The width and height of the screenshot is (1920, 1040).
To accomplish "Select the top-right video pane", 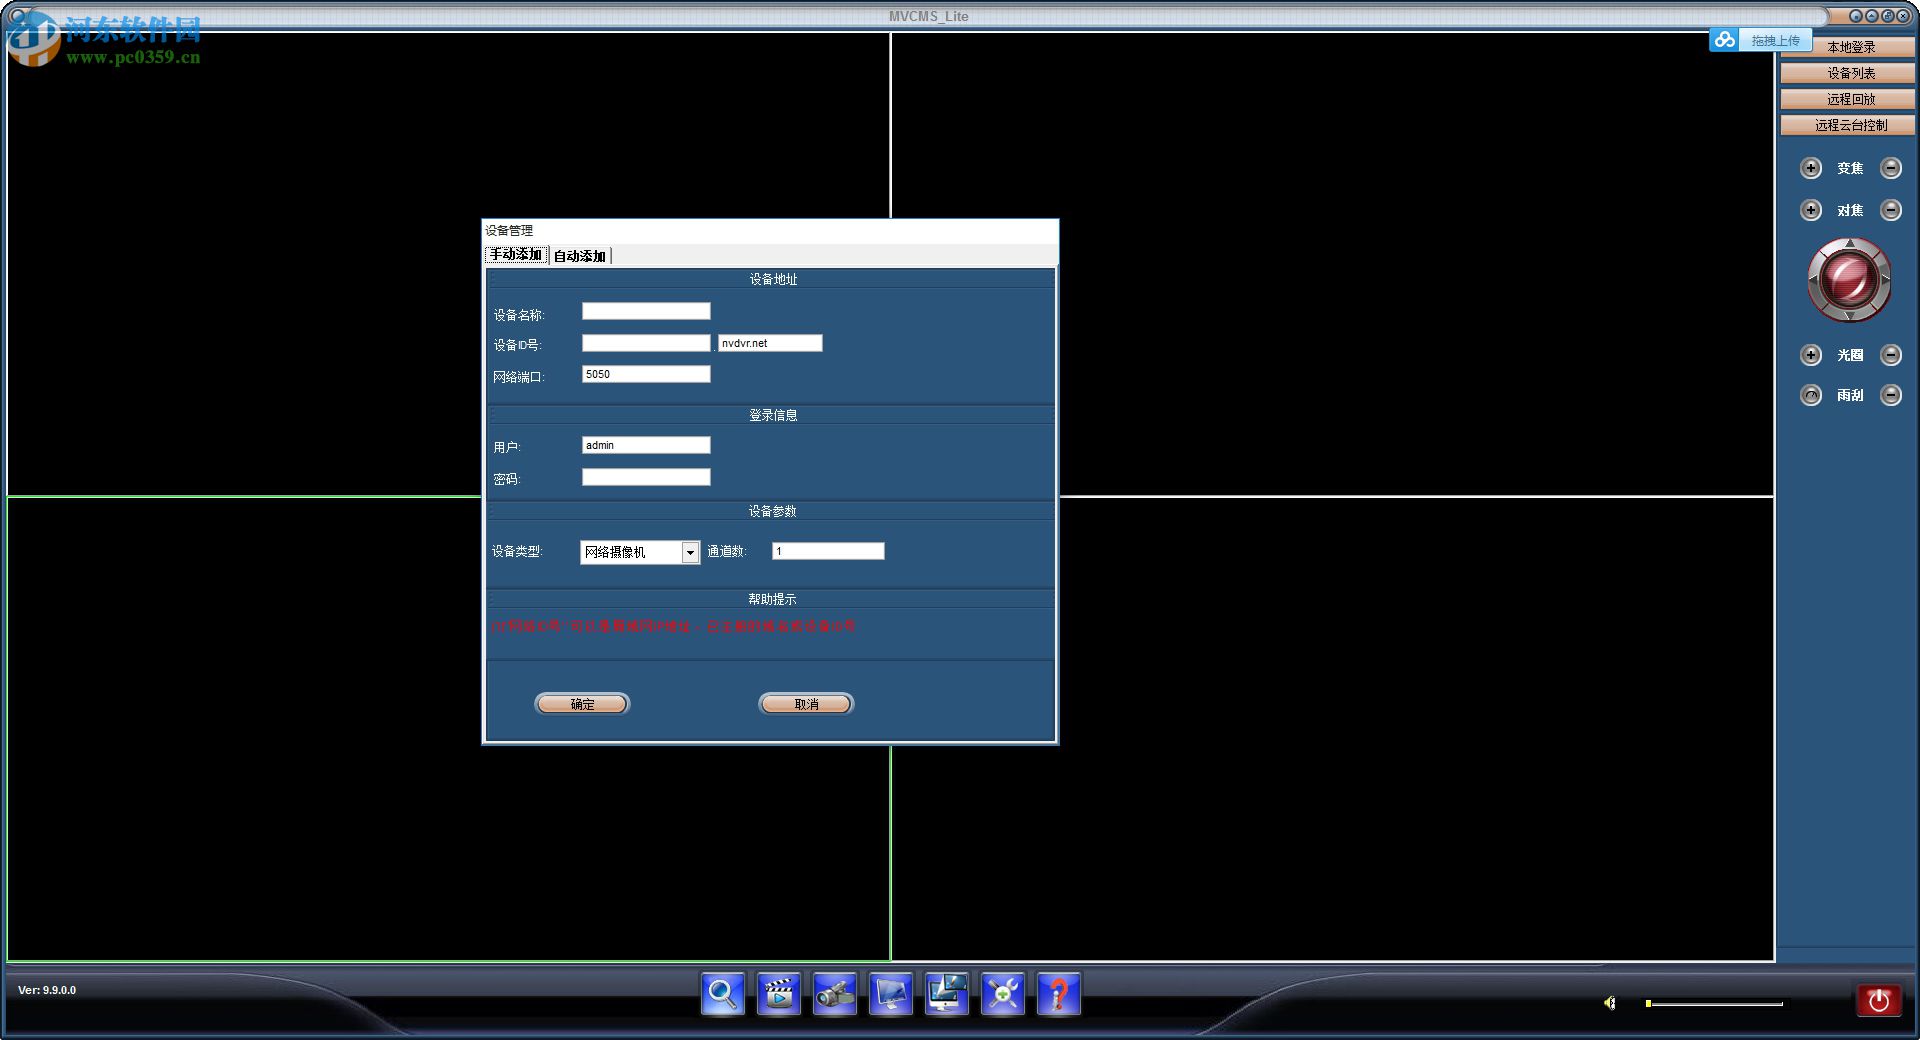I will [1332, 264].
